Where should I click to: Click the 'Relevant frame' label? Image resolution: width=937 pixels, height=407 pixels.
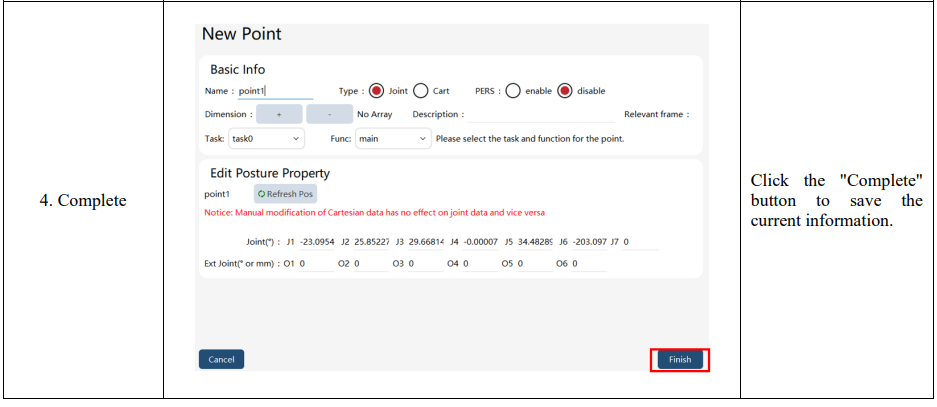point(657,114)
